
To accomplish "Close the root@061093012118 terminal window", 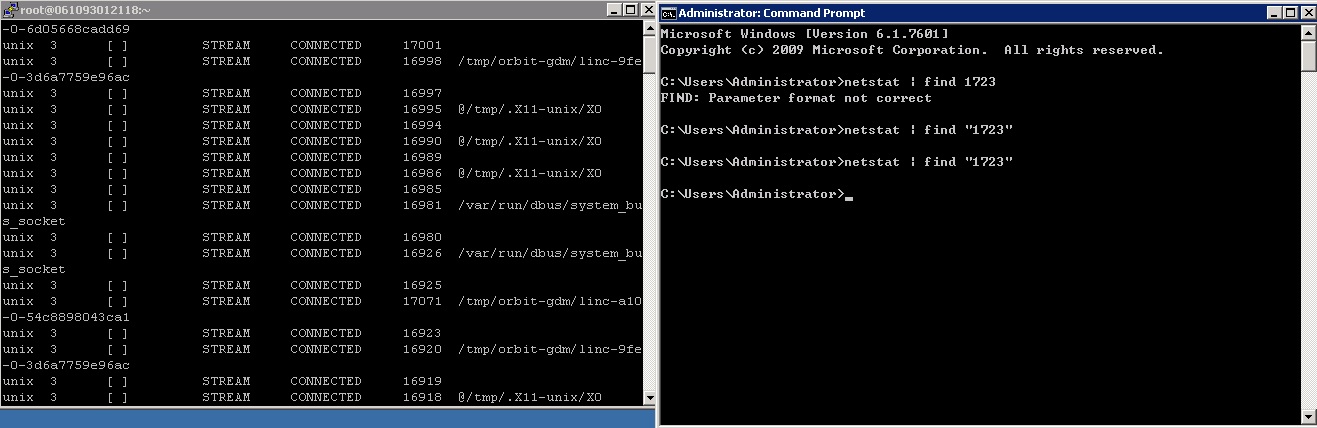I will click(x=647, y=9).
